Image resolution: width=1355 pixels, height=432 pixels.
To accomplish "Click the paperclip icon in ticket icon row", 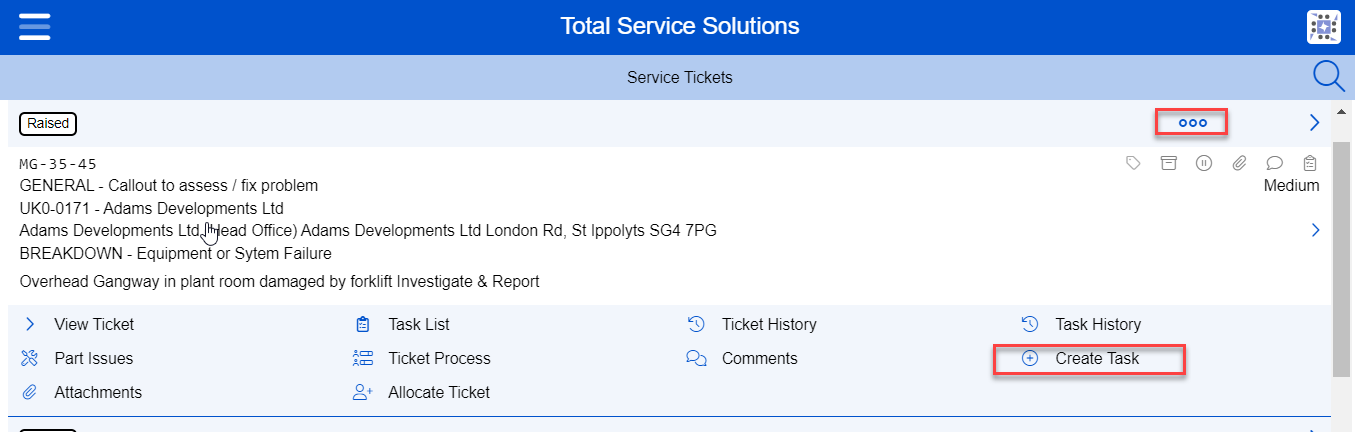I will [1239, 163].
